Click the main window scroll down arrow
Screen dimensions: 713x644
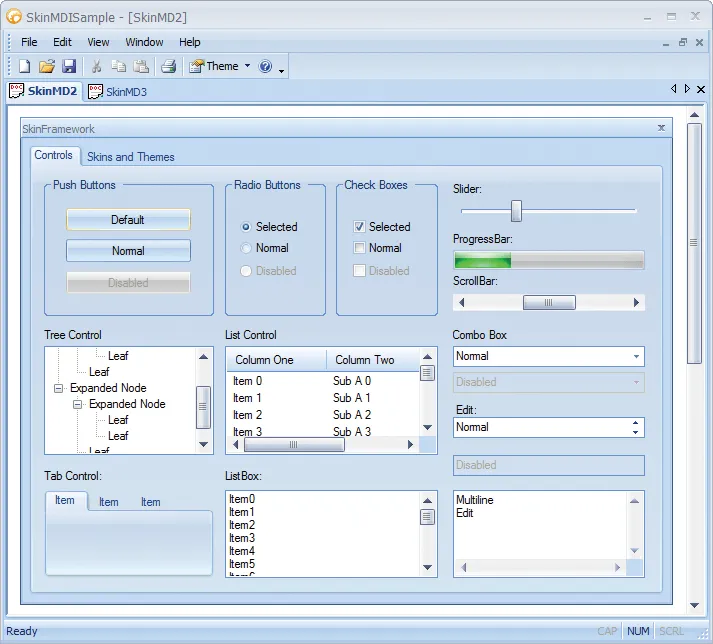694,605
